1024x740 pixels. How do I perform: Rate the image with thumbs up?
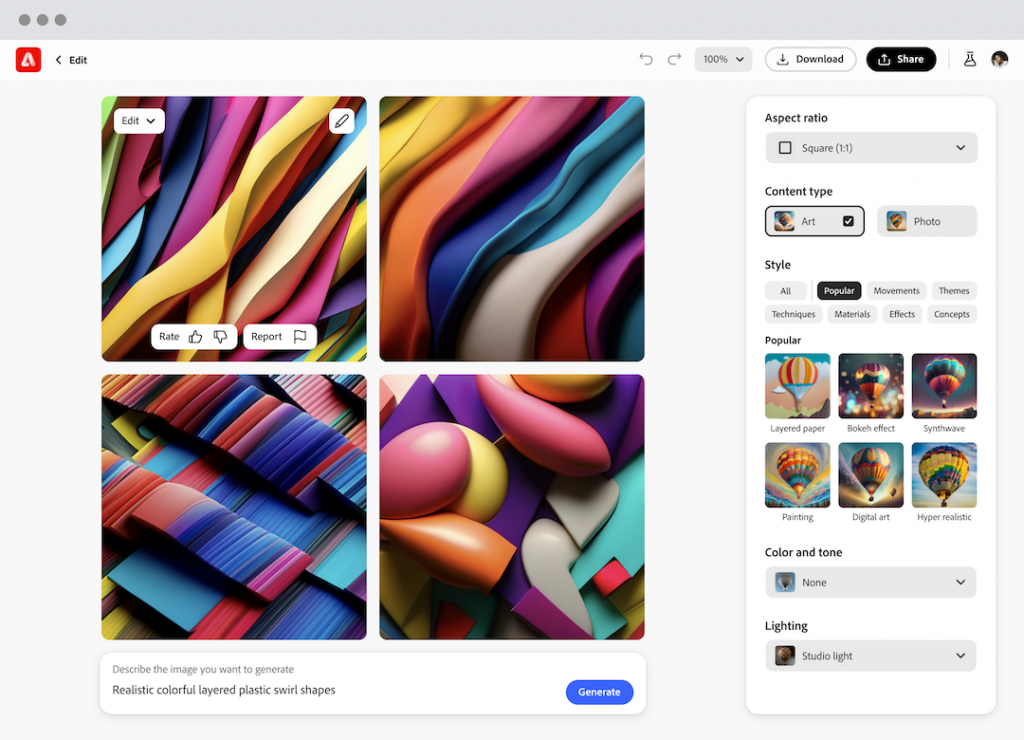(196, 337)
